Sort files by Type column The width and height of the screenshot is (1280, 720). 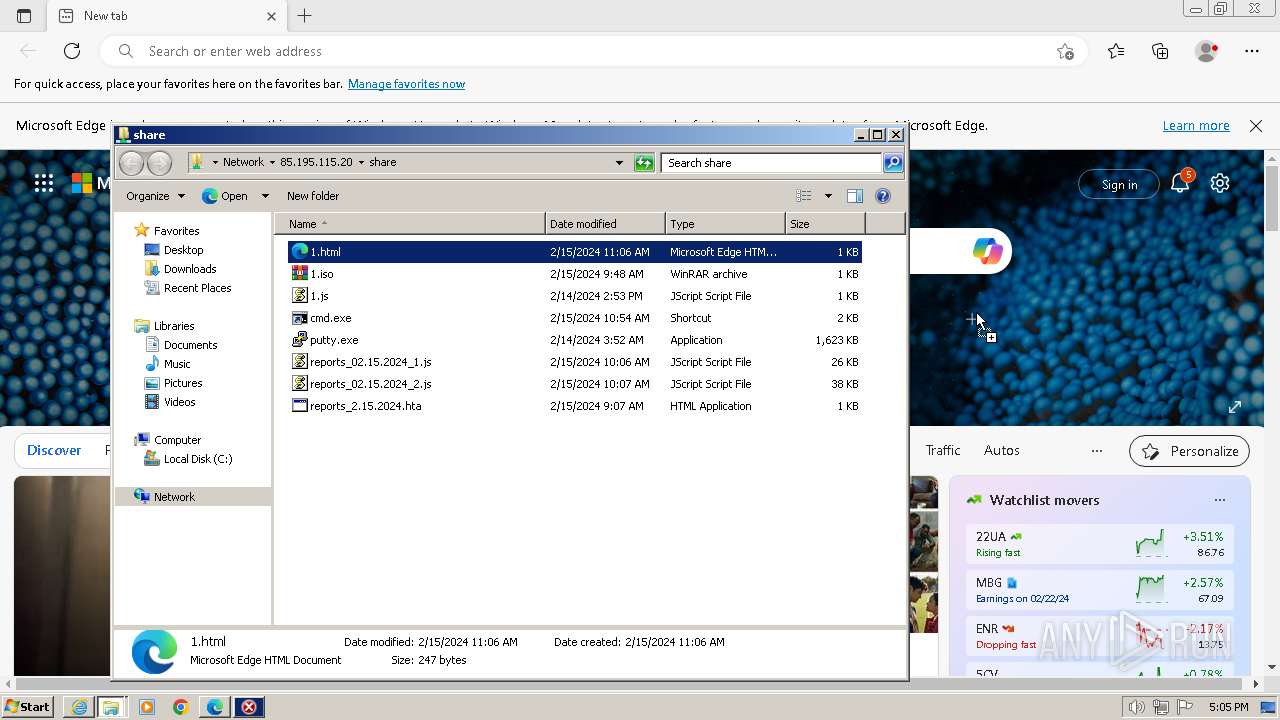click(x=725, y=224)
